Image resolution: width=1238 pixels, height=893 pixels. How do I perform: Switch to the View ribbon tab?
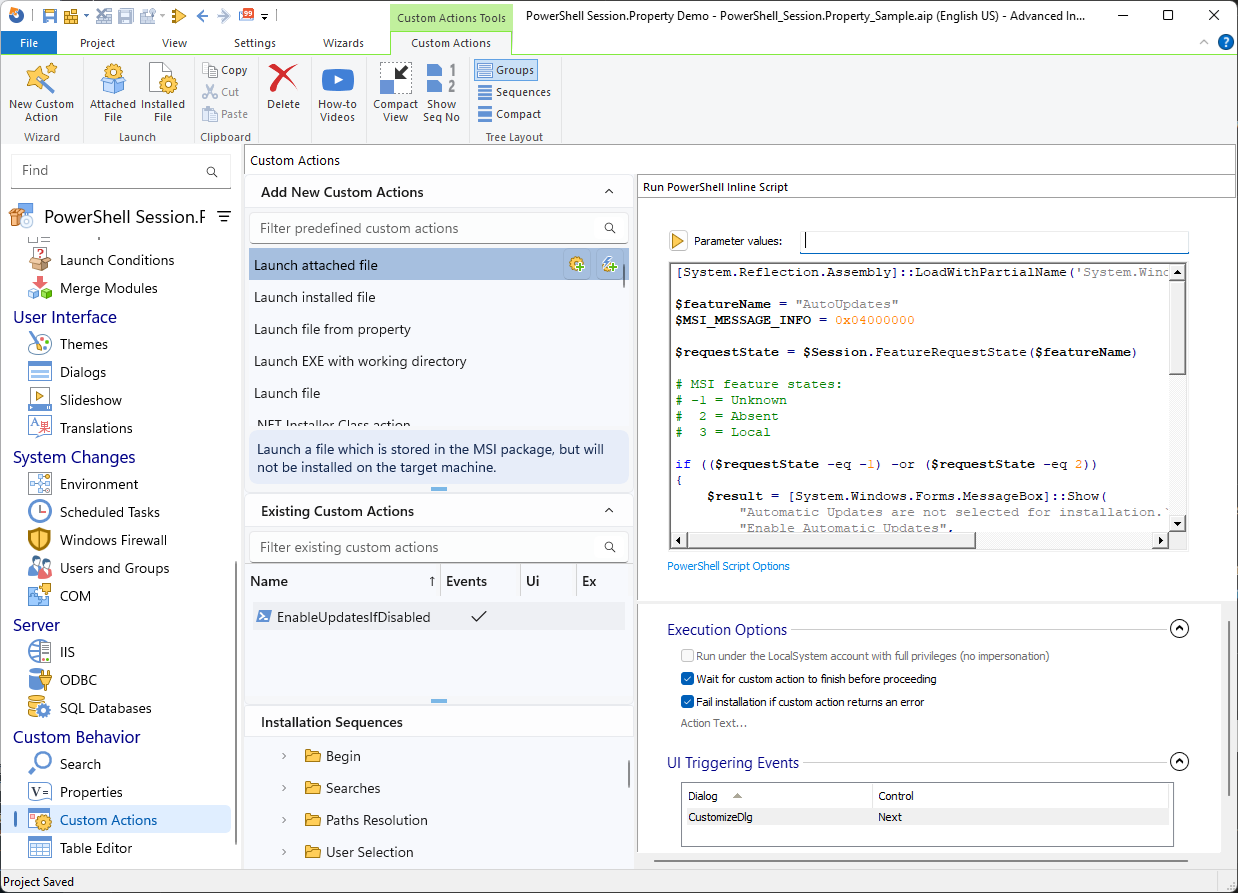pyautogui.click(x=174, y=43)
